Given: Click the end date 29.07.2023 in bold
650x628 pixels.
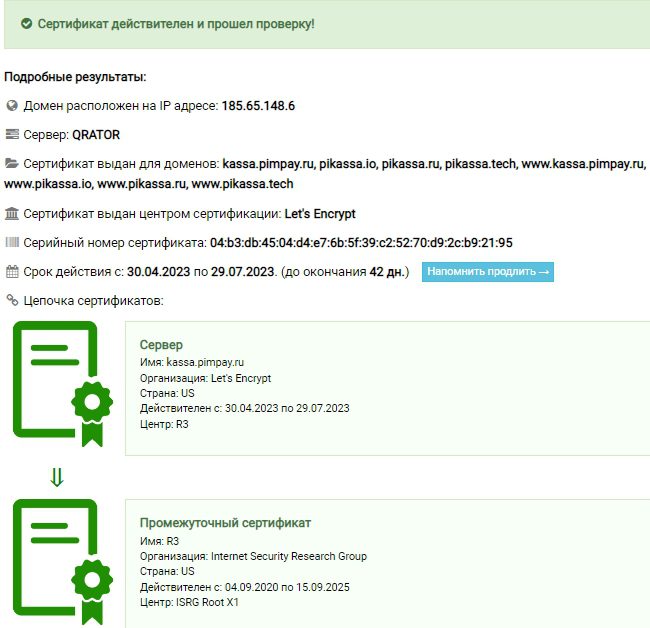Looking at the screenshot, I should pyautogui.click(x=243, y=272).
